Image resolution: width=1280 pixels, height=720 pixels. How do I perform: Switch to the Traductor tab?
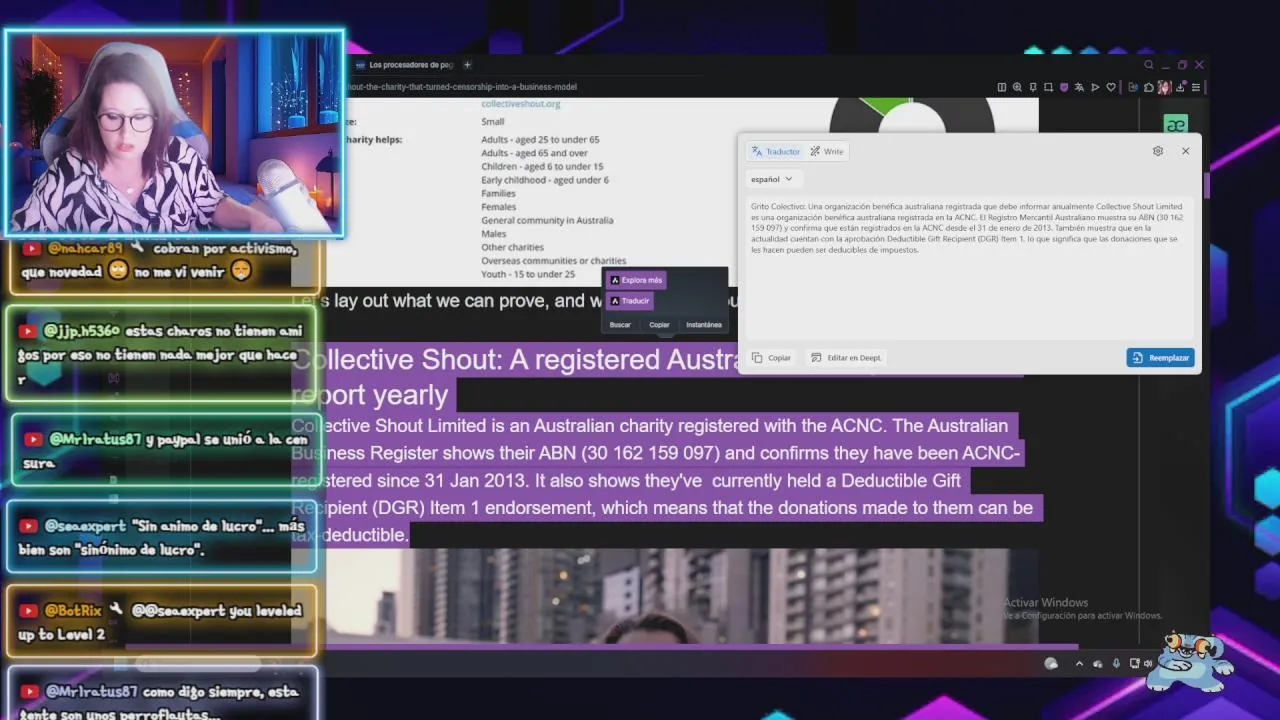click(x=776, y=151)
